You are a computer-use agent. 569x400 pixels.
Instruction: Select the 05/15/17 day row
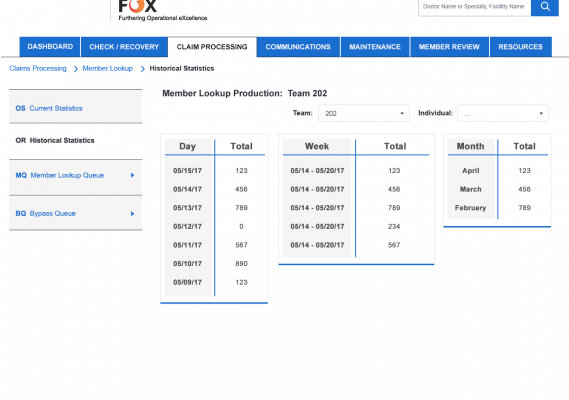pyautogui.click(x=214, y=171)
